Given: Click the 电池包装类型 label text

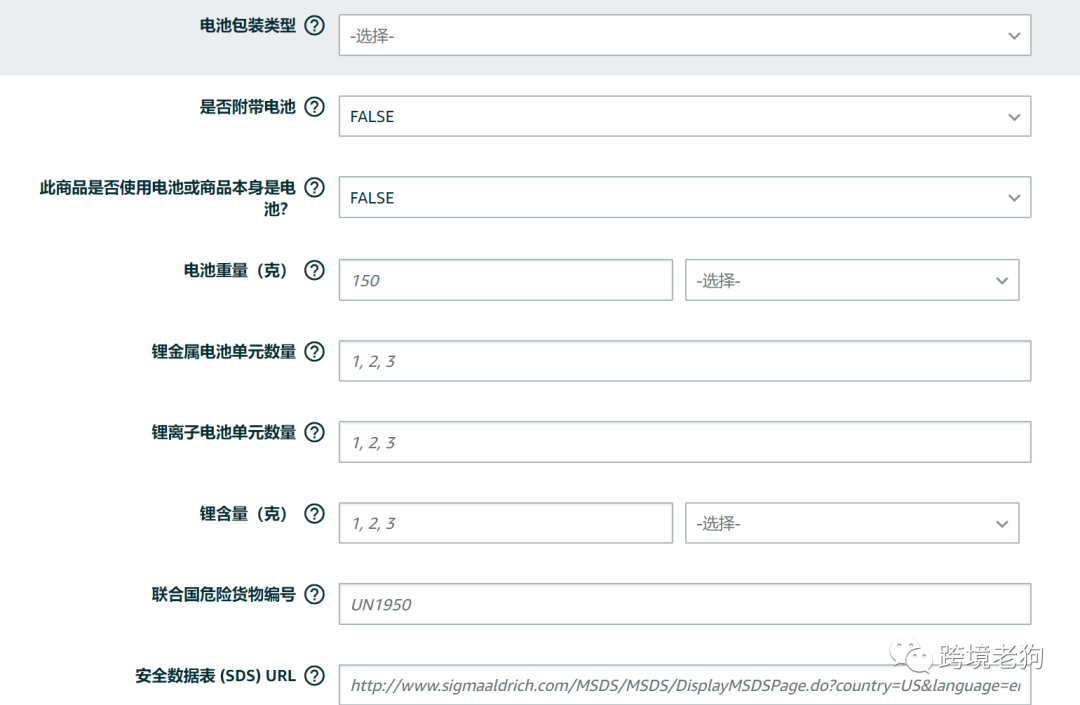Looking at the screenshot, I should coord(247,25).
